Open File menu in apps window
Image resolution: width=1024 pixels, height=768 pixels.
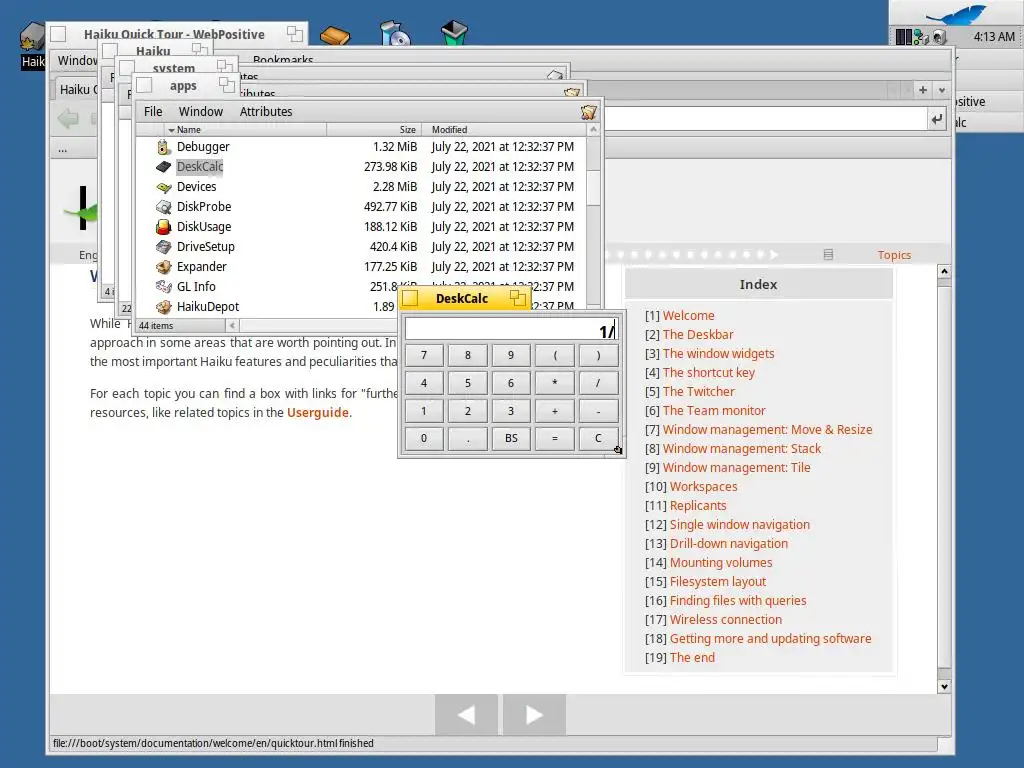[153, 112]
